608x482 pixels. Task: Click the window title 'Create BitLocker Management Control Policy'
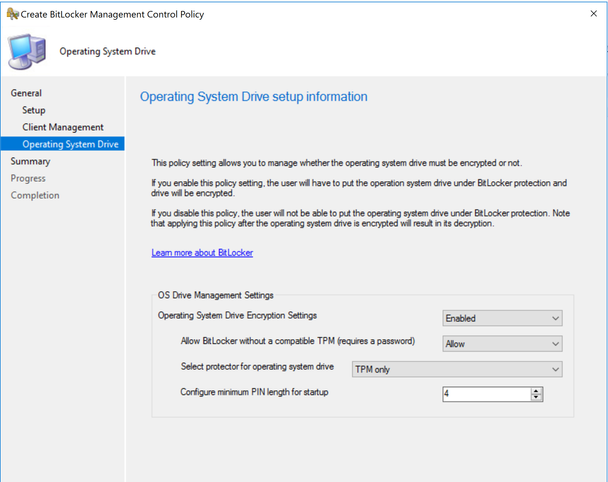pos(112,14)
